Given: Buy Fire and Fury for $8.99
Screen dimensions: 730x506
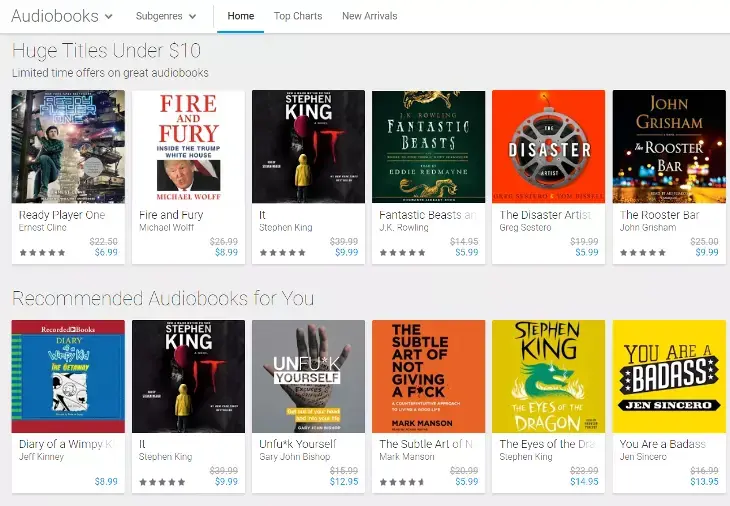Looking at the screenshot, I should tap(226, 252).
